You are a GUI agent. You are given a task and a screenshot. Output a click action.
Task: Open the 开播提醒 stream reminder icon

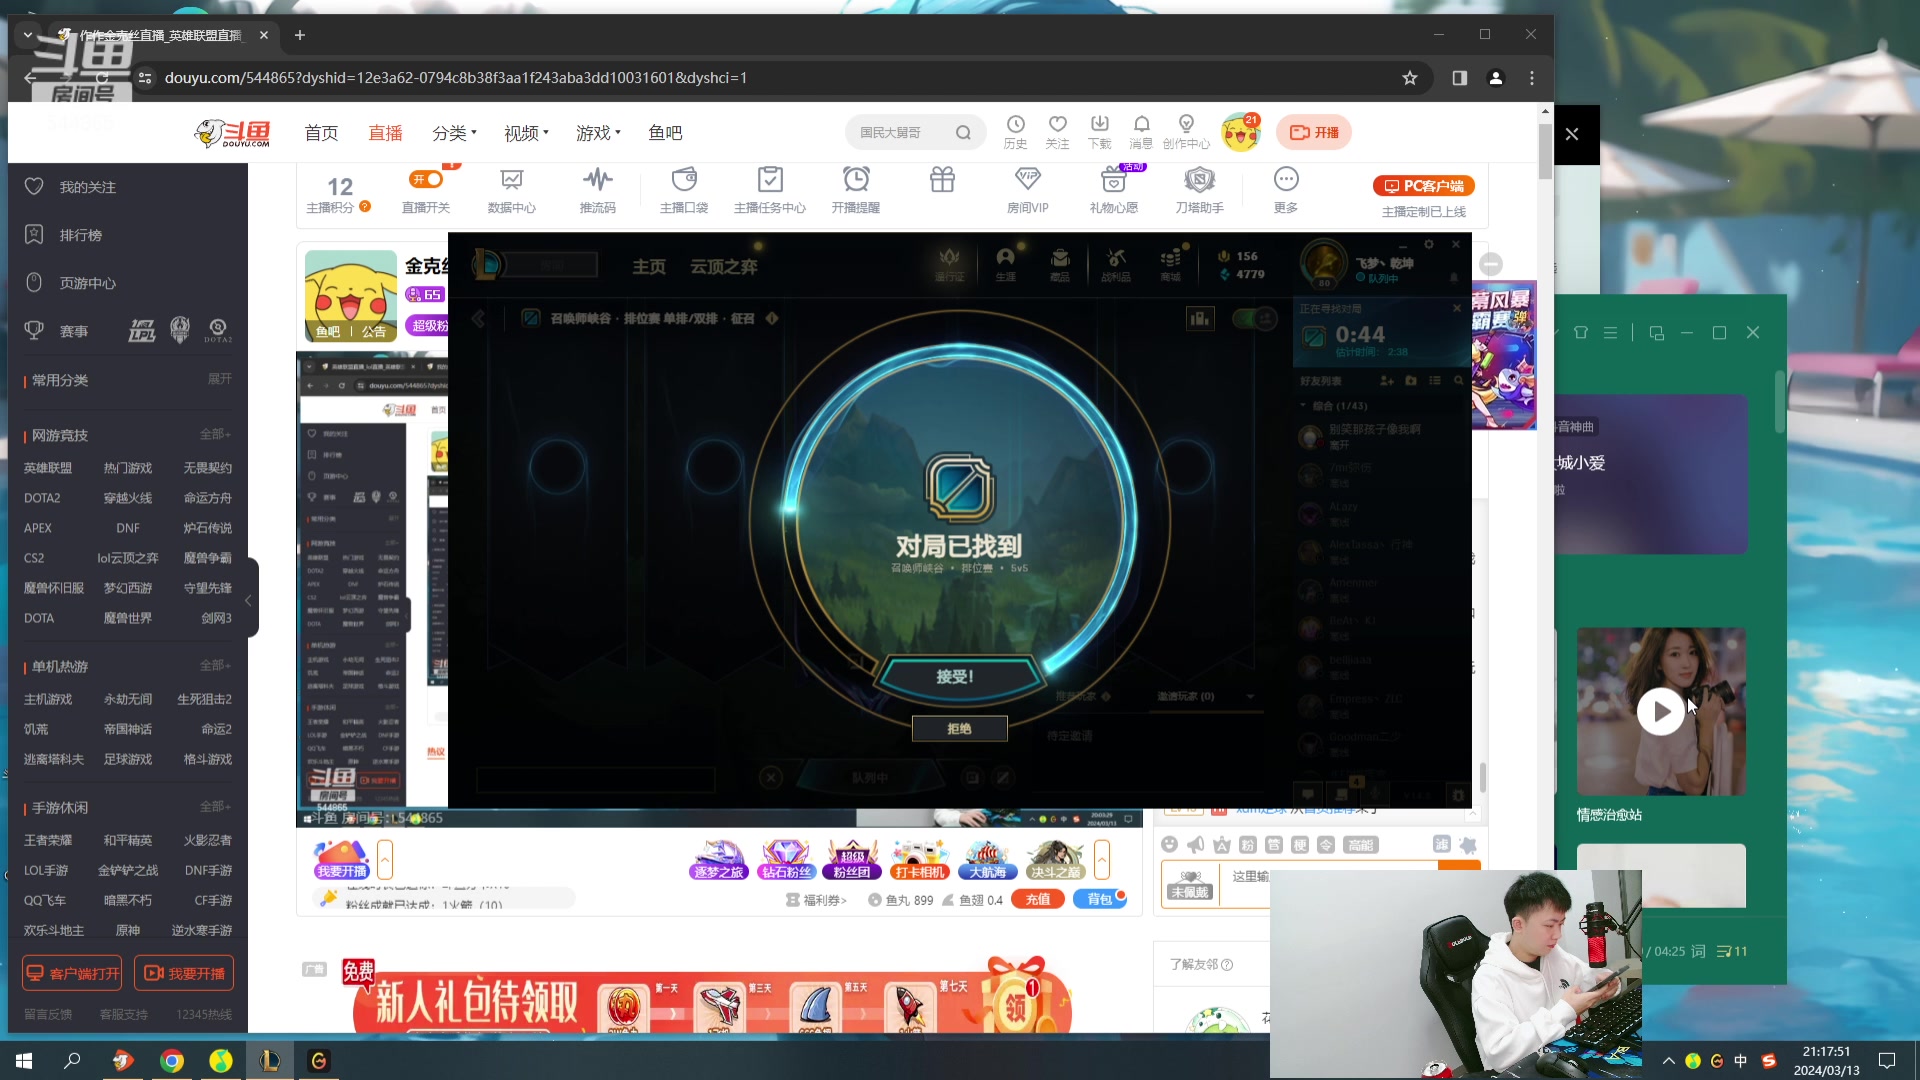pyautogui.click(x=855, y=190)
